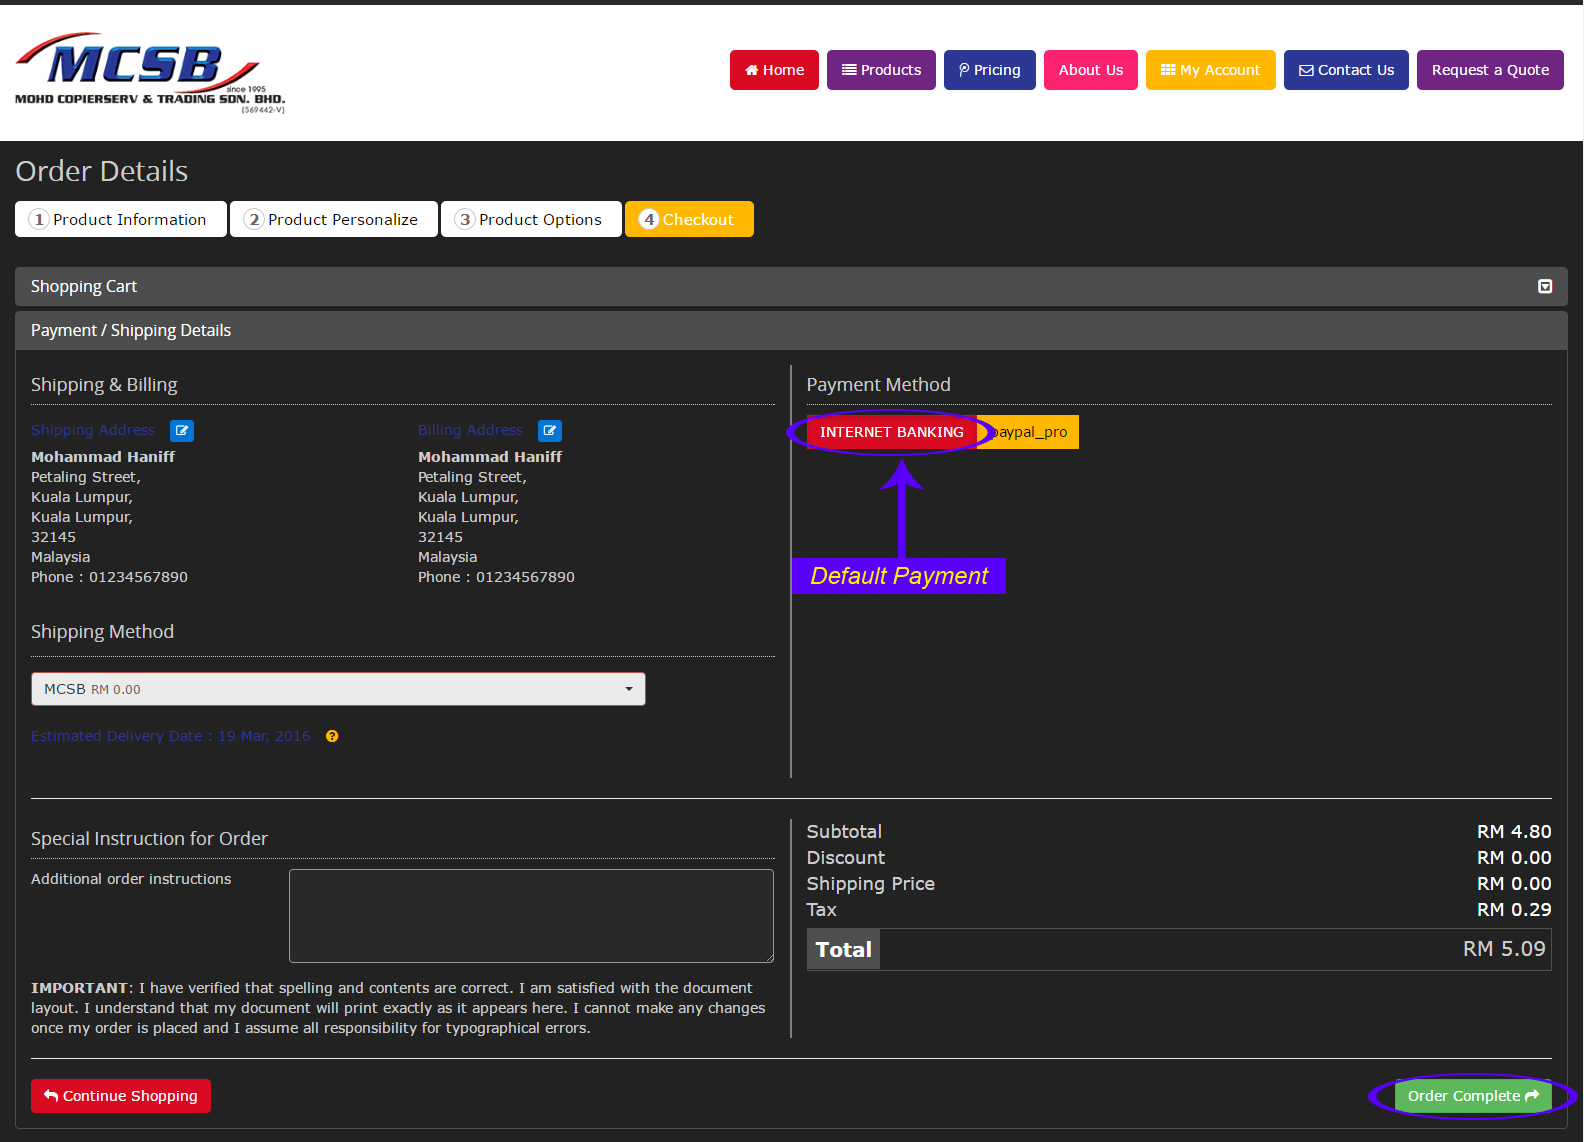Screen dimensions: 1584x1142
Task: Click Request a Quote button
Action: pos(1490,70)
